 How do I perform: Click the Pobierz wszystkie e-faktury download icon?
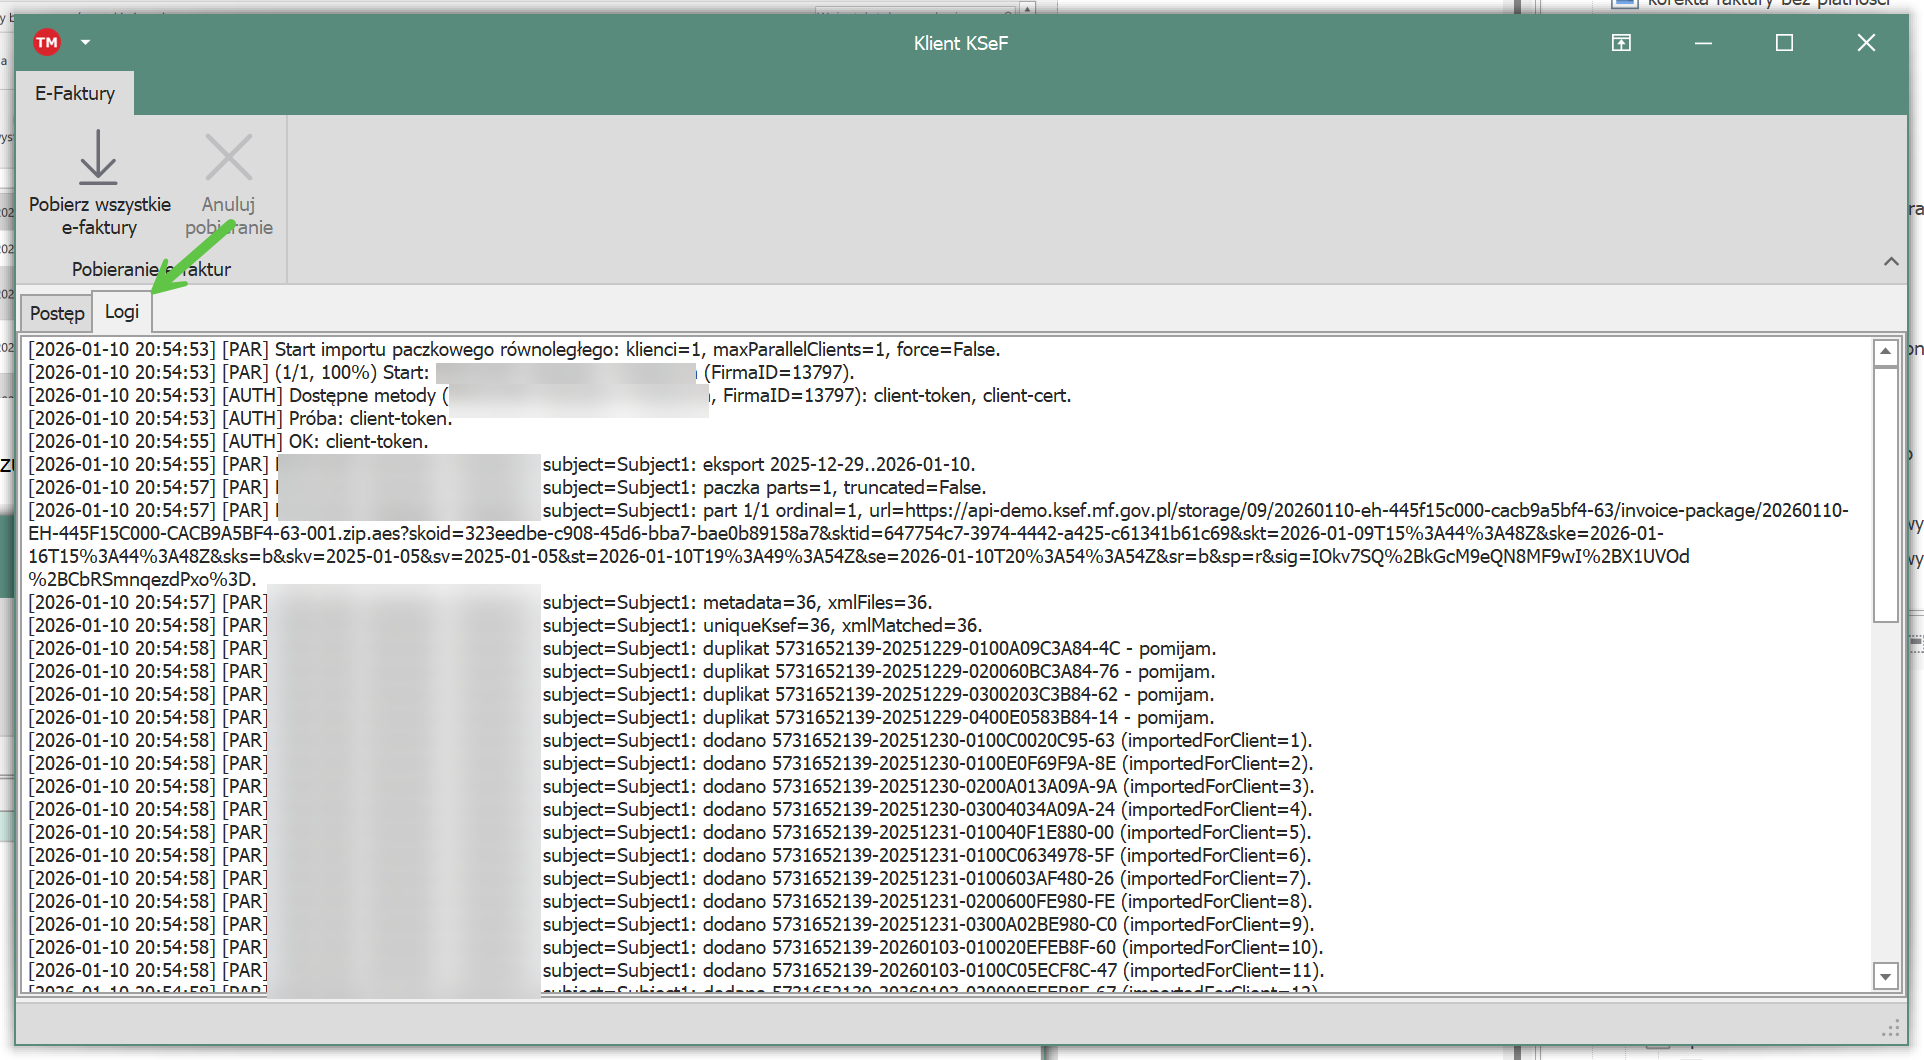coord(98,158)
